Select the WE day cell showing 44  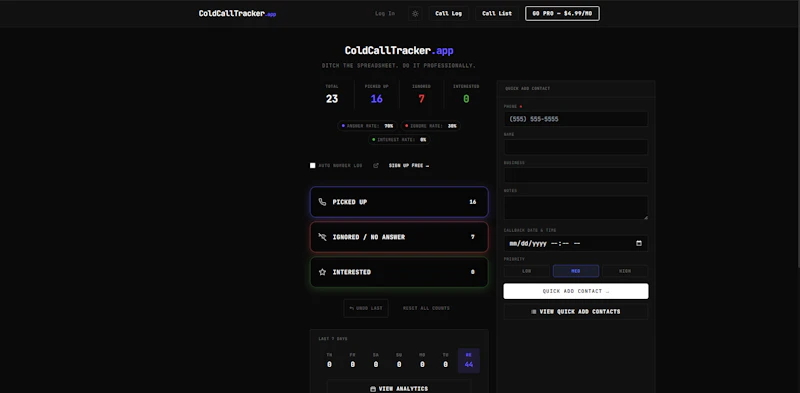click(469, 360)
